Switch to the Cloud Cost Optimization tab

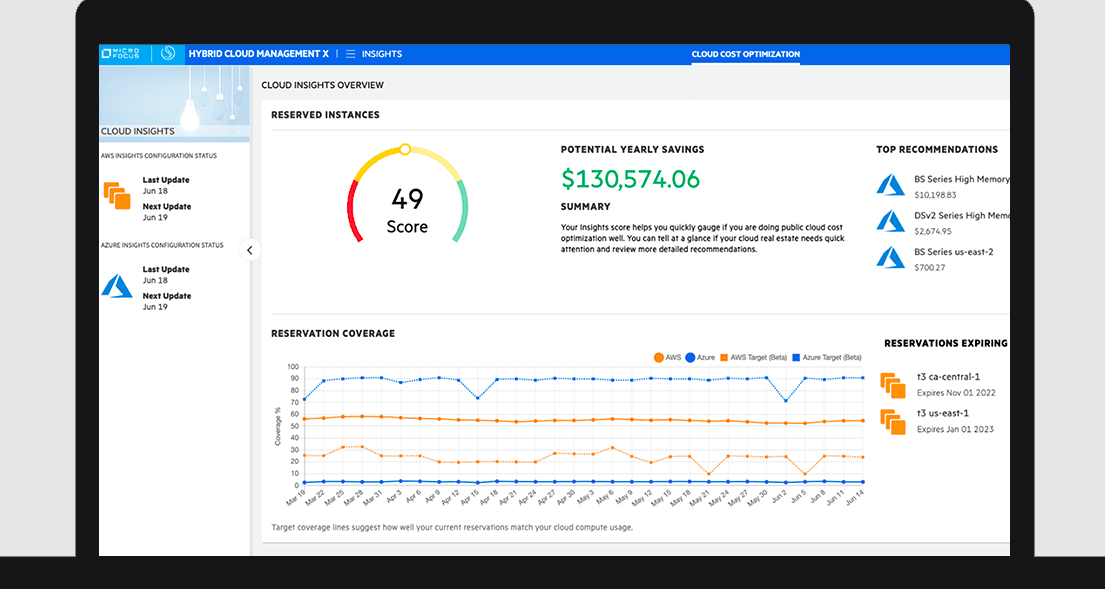(746, 54)
